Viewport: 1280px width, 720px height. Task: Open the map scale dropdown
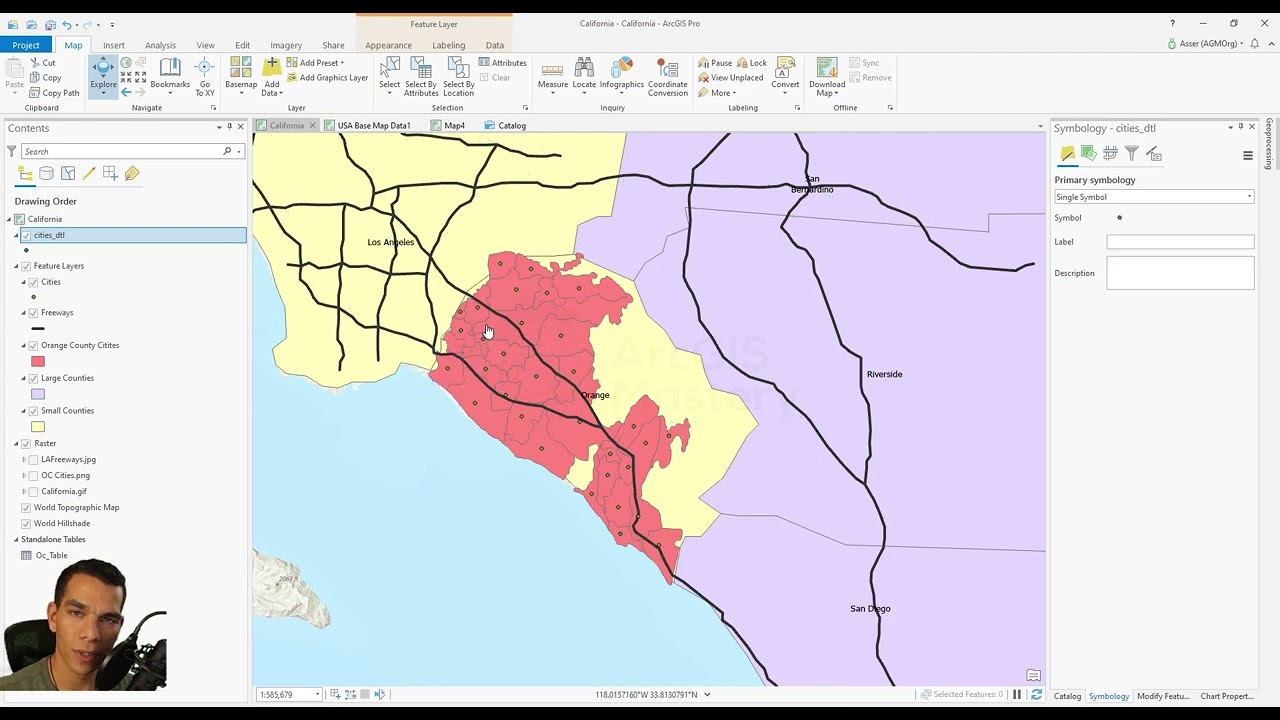(318, 695)
